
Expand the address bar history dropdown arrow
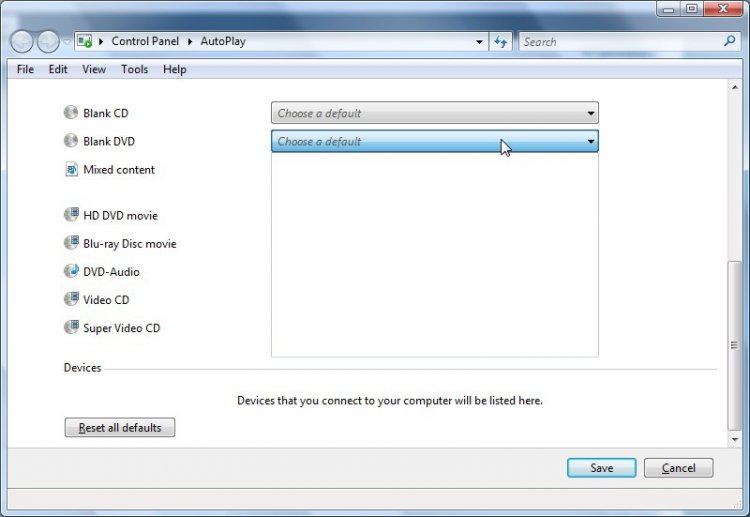click(x=479, y=42)
